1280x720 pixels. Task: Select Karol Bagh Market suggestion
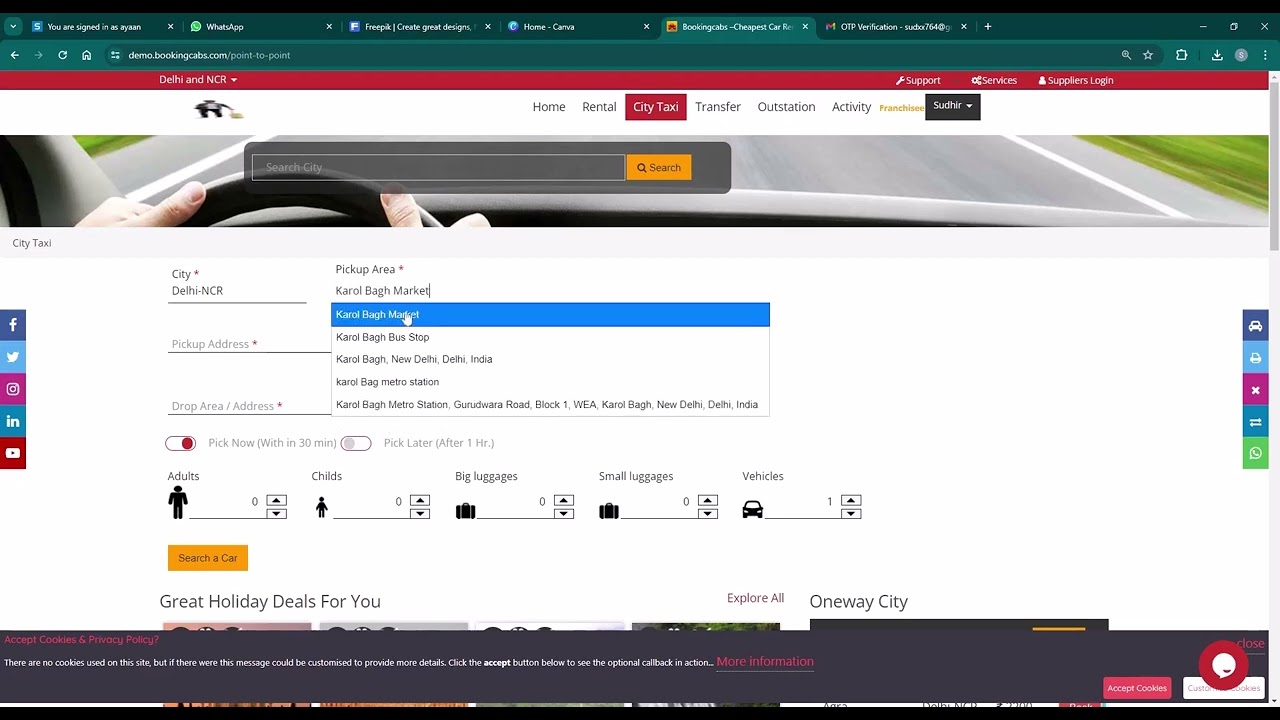point(551,315)
